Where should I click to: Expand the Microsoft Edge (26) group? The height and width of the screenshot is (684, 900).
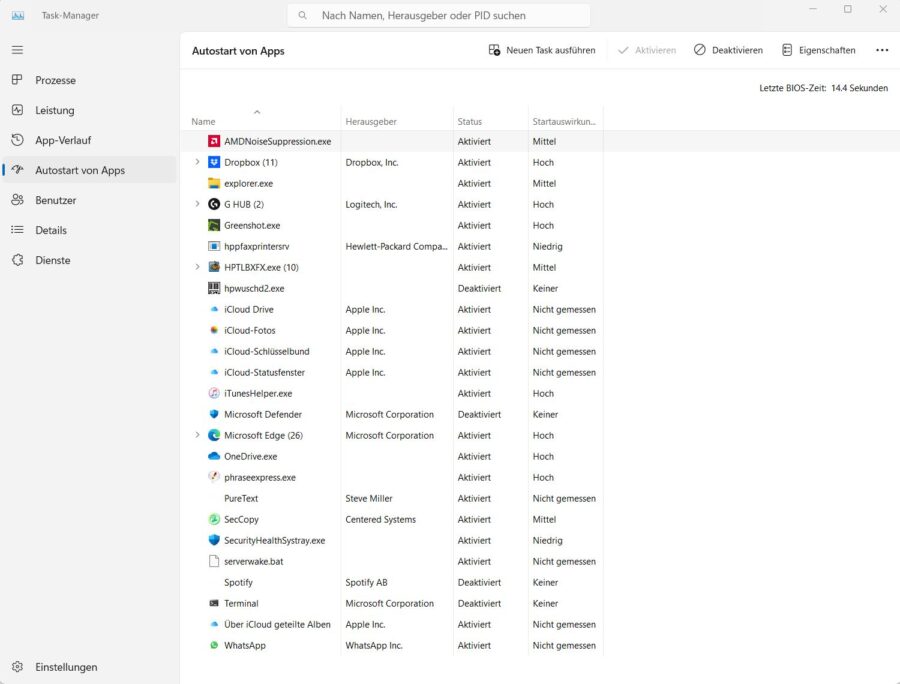point(197,435)
